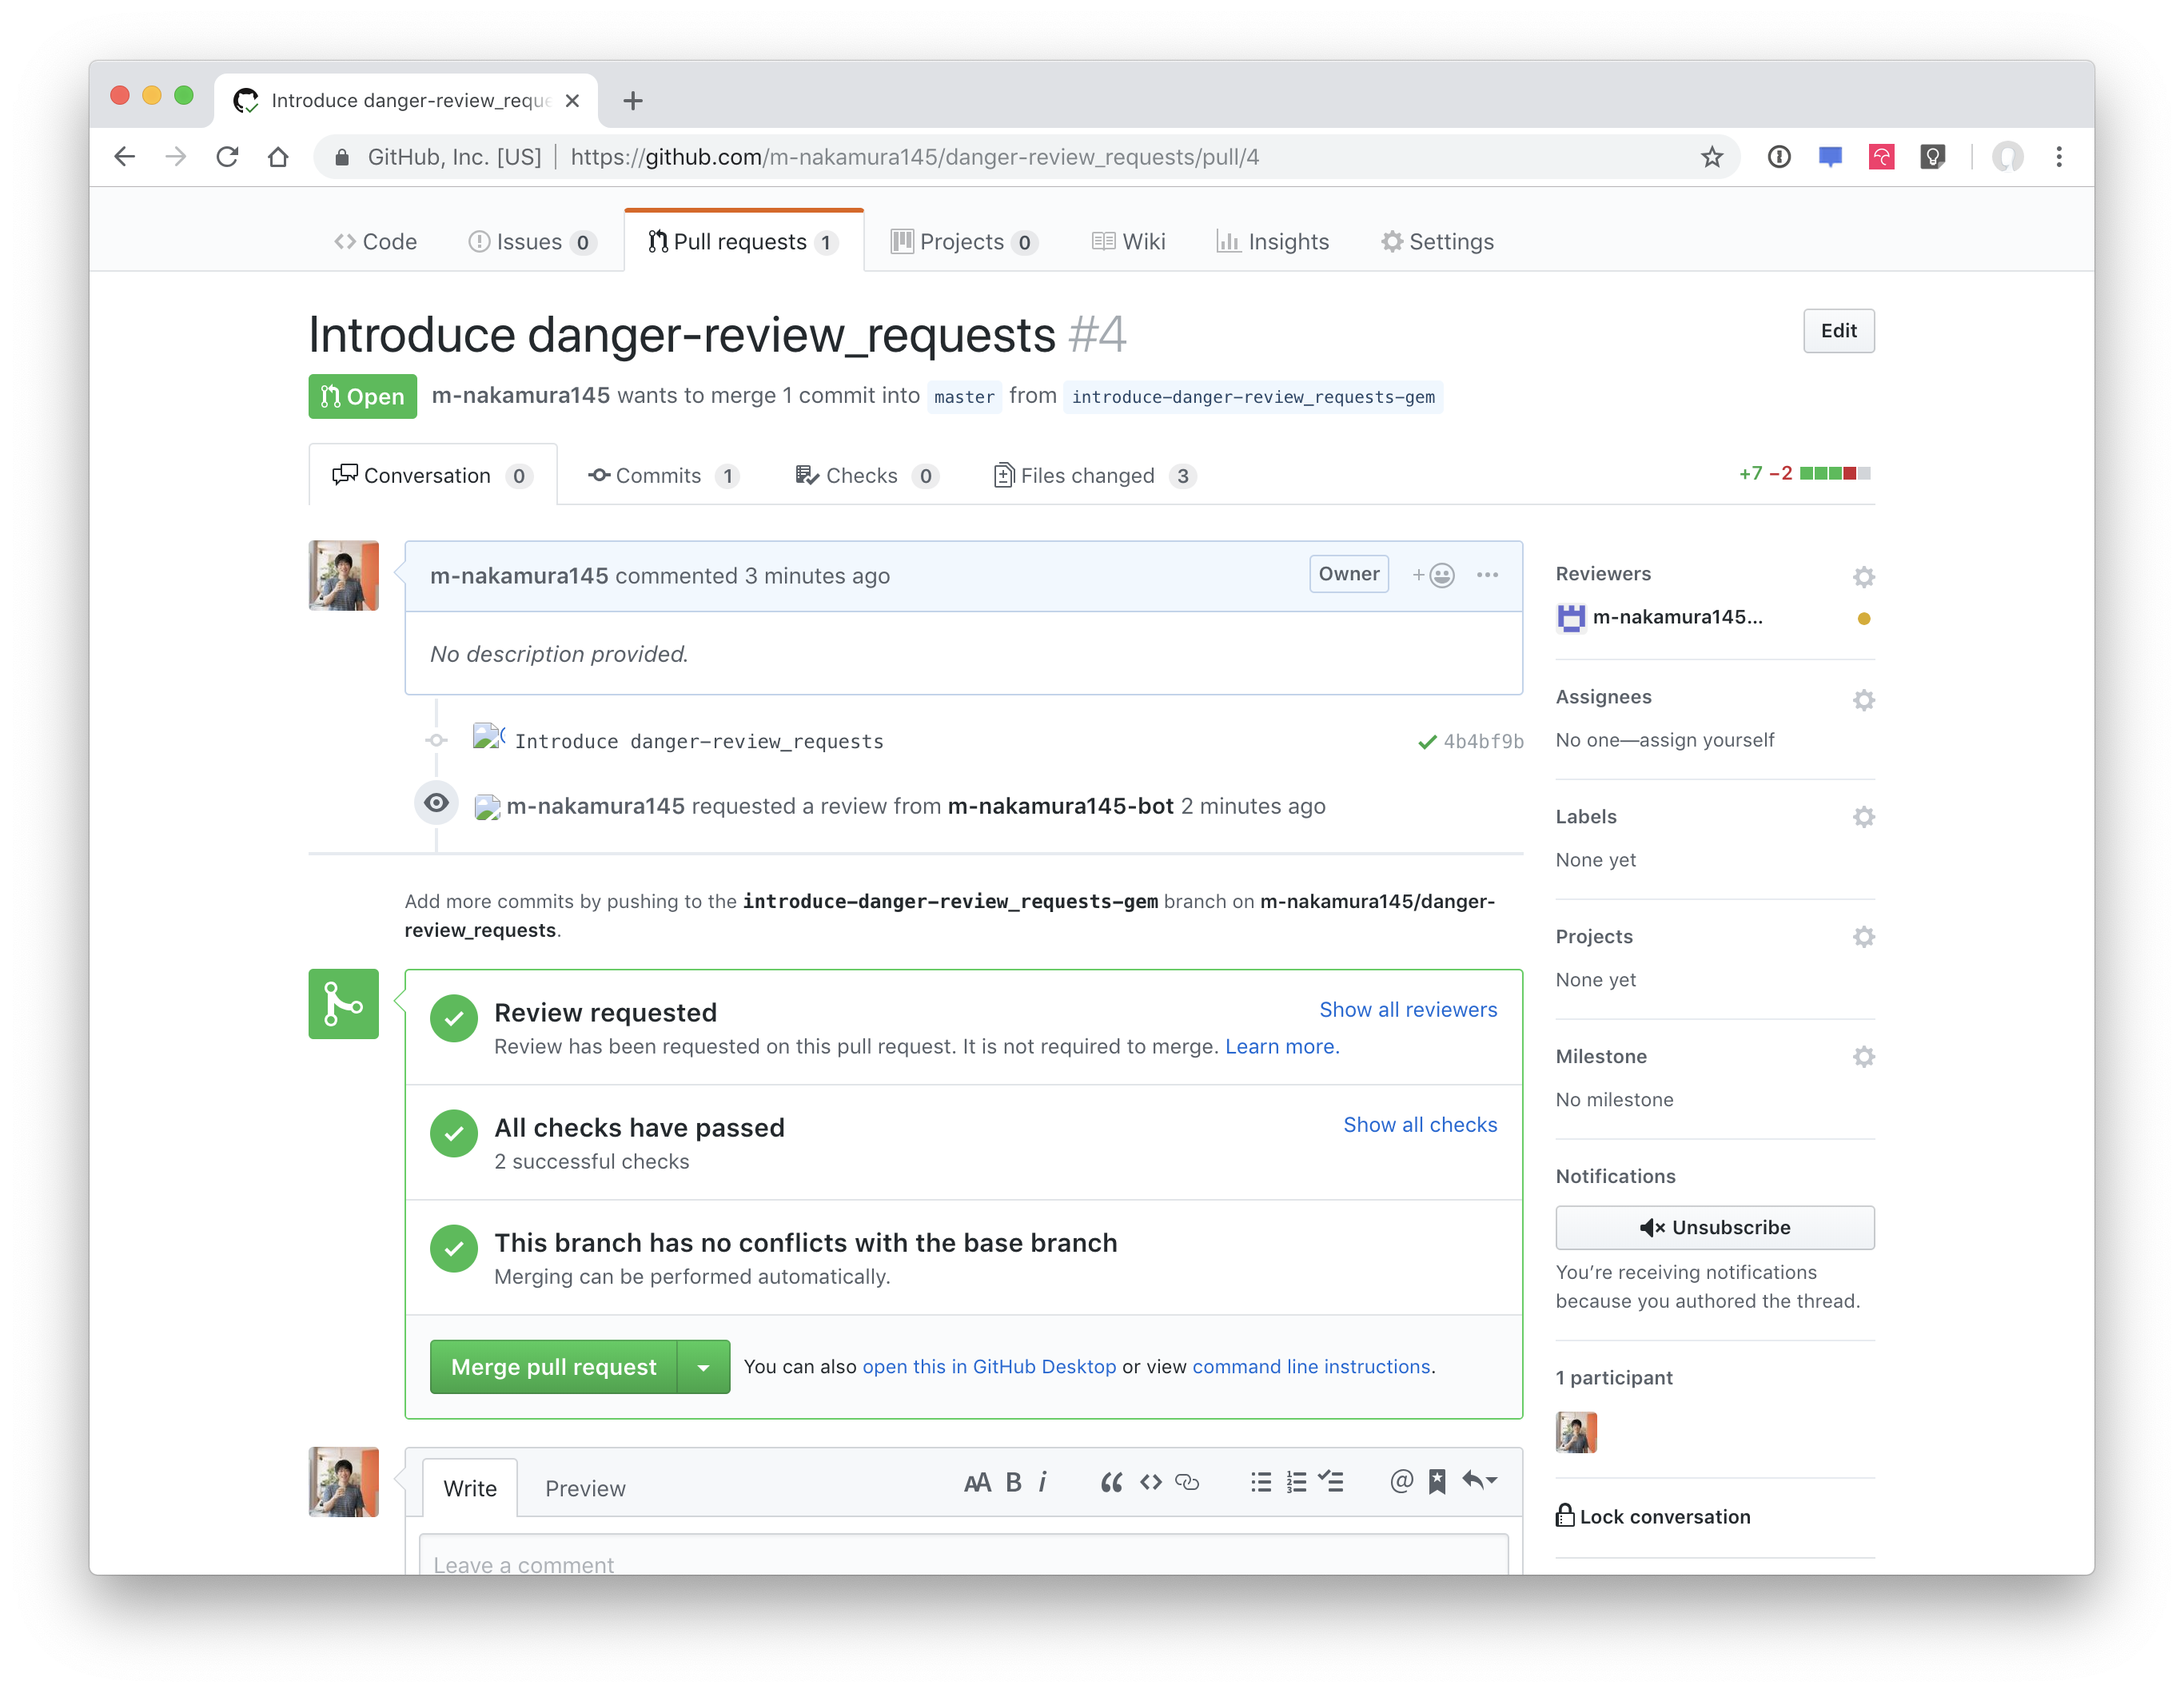
Task: Follow the Show all checks link
Action: pos(1419,1124)
